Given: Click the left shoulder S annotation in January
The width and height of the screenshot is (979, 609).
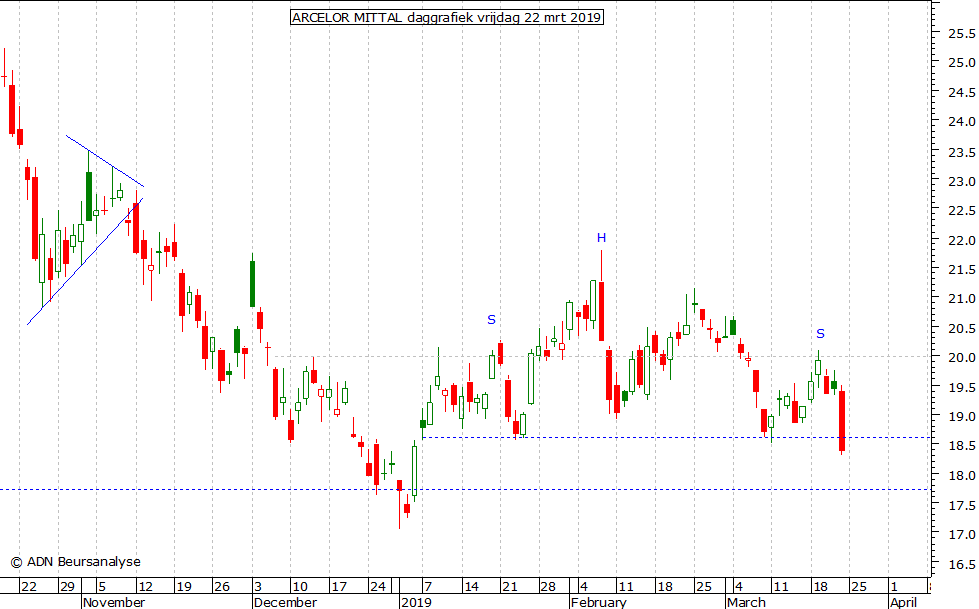Looking at the screenshot, I should [491, 320].
